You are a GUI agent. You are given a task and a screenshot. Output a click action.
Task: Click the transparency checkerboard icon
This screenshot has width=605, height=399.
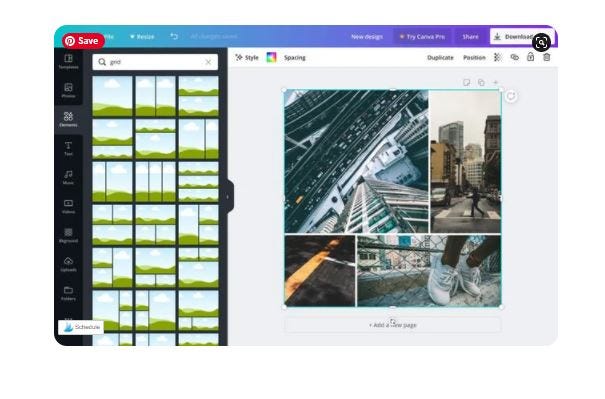pyautogui.click(x=498, y=57)
